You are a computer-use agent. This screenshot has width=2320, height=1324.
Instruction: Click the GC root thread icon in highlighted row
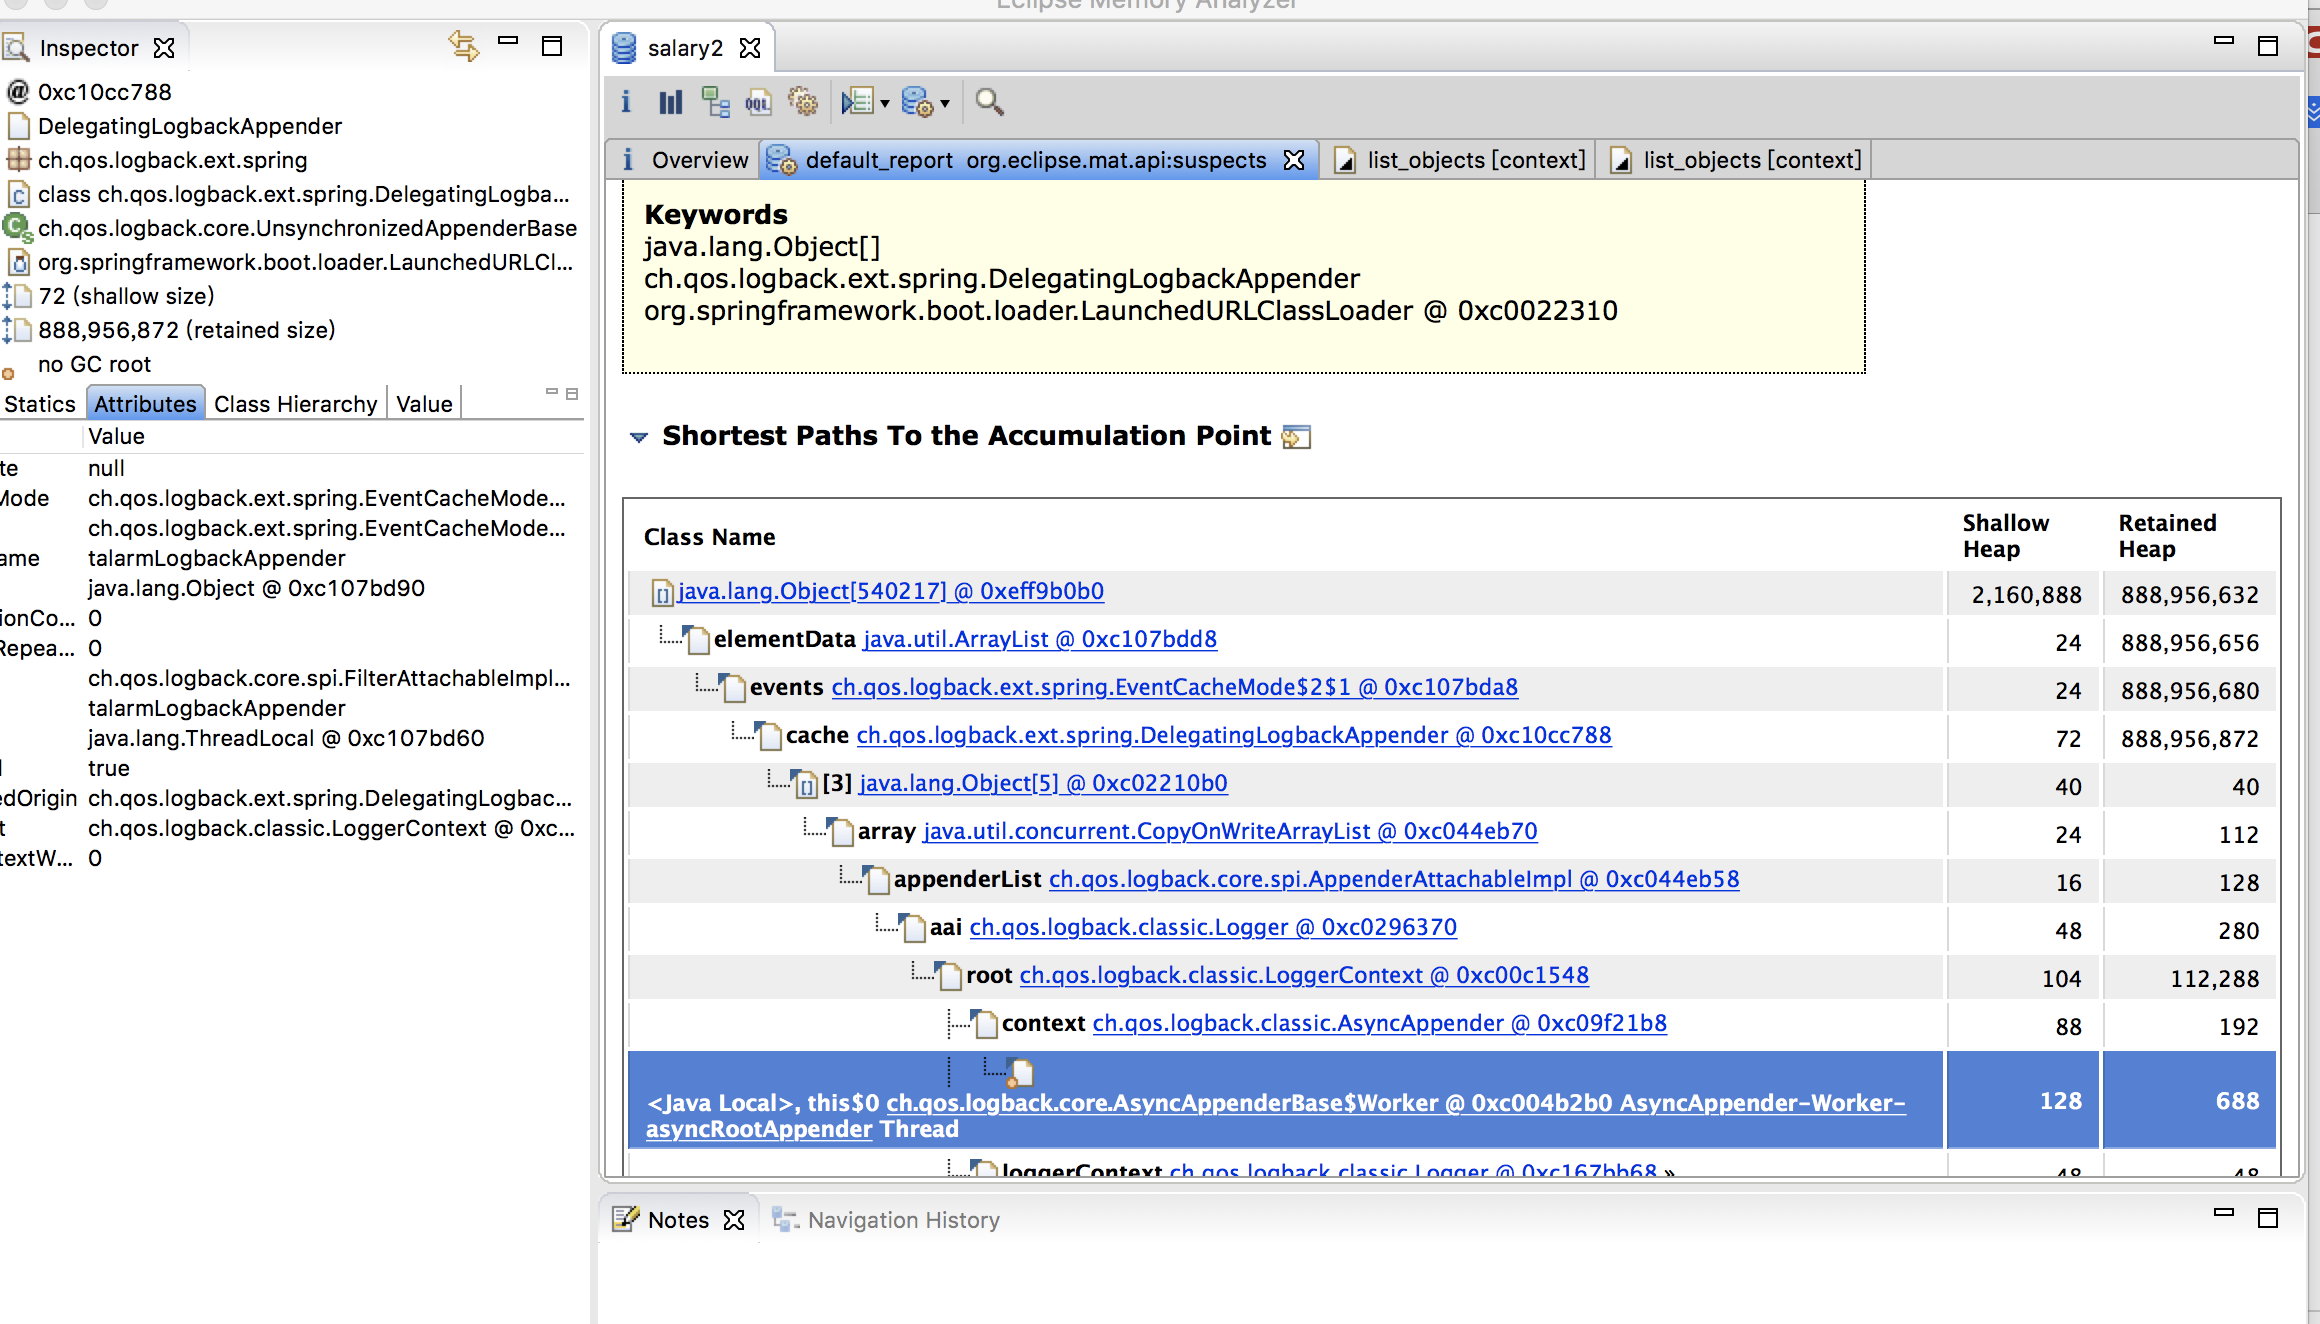tap(1021, 1073)
